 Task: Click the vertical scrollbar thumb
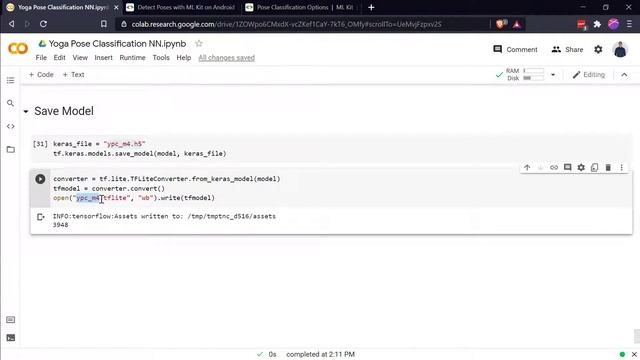point(636,336)
